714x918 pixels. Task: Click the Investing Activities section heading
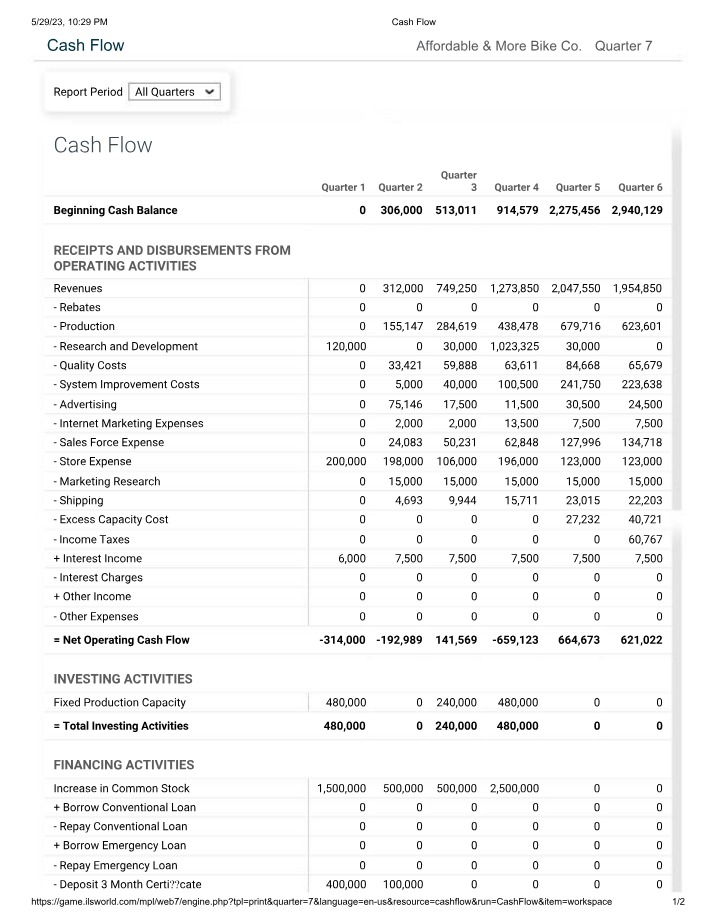(x=123, y=679)
